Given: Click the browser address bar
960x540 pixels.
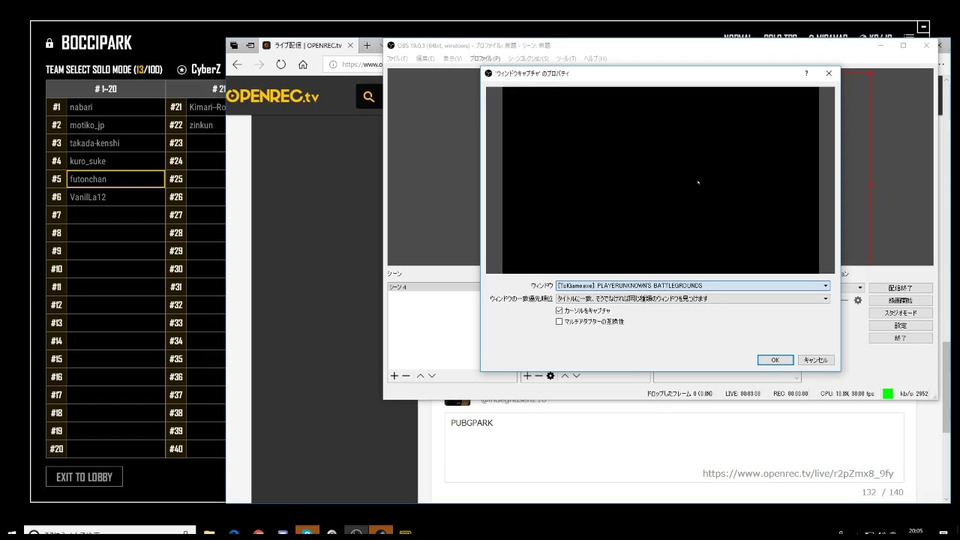Looking at the screenshot, I should [x=355, y=64].
